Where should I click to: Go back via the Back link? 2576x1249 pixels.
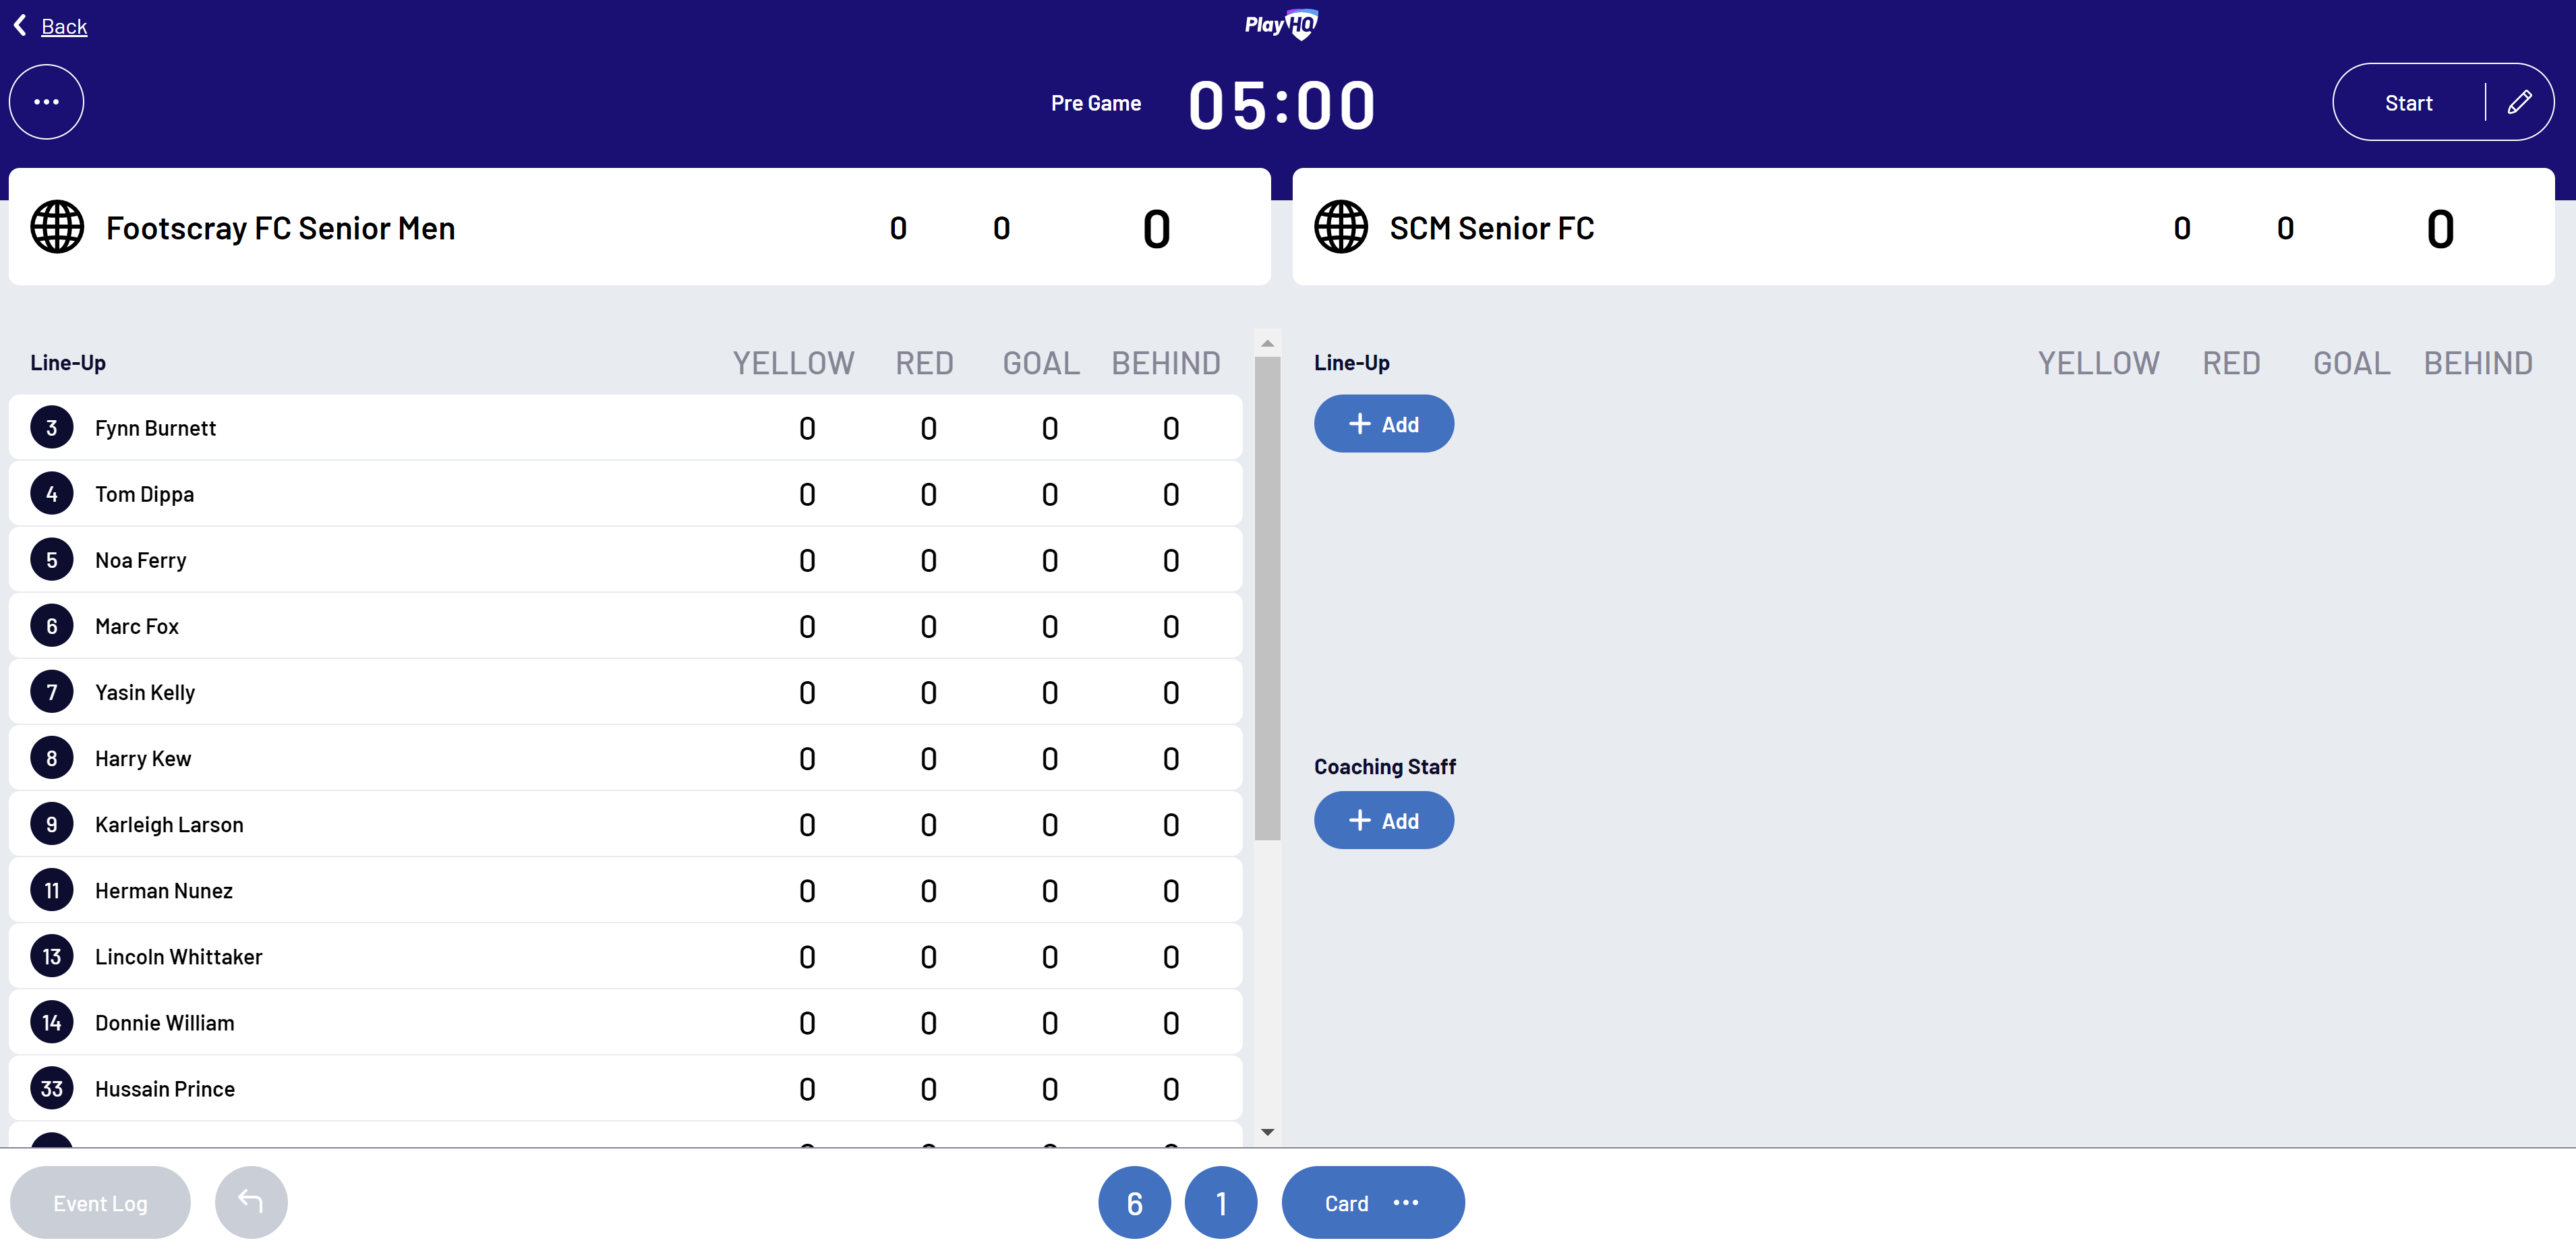(64, 27)
